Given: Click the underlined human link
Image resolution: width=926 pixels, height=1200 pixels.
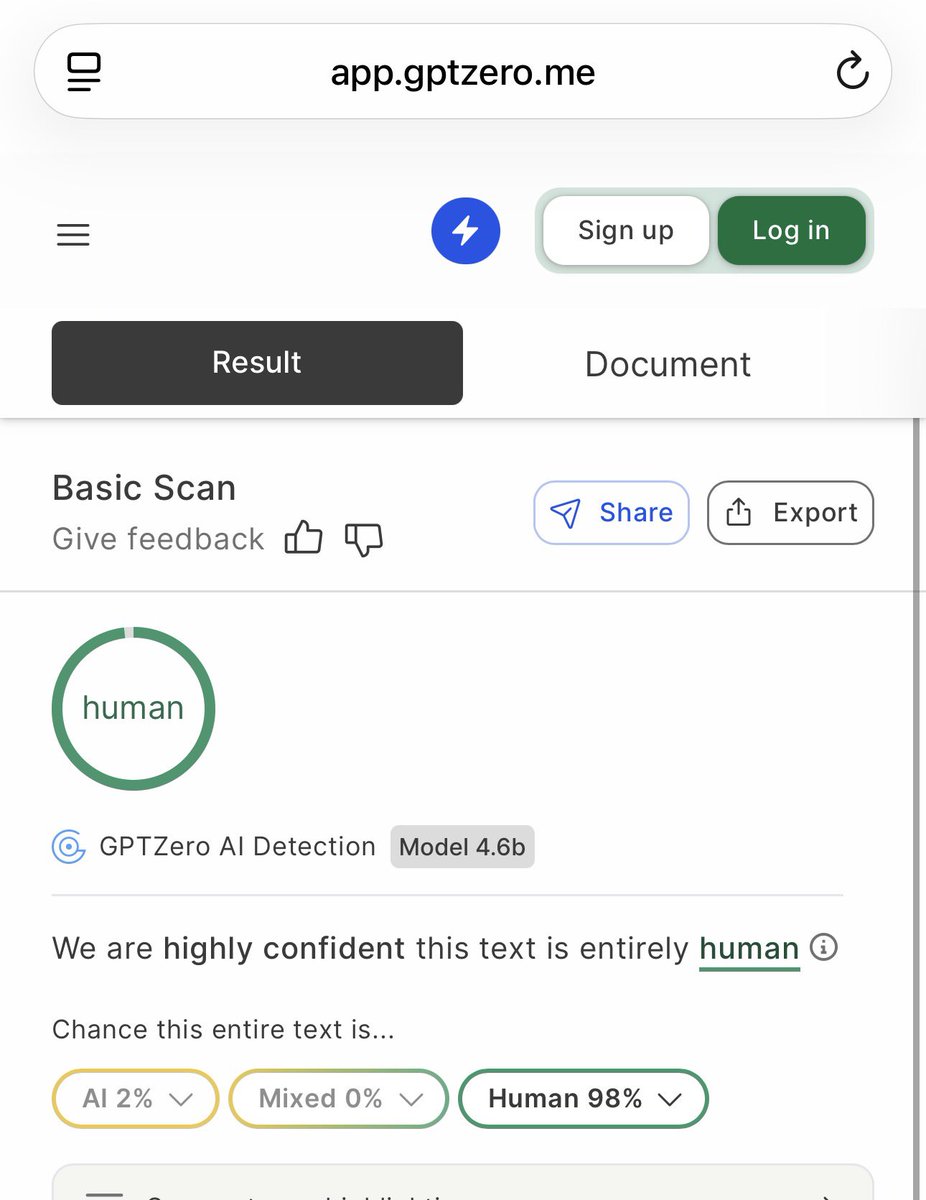Looking at the screenshot, I should (x=749, y=948).
